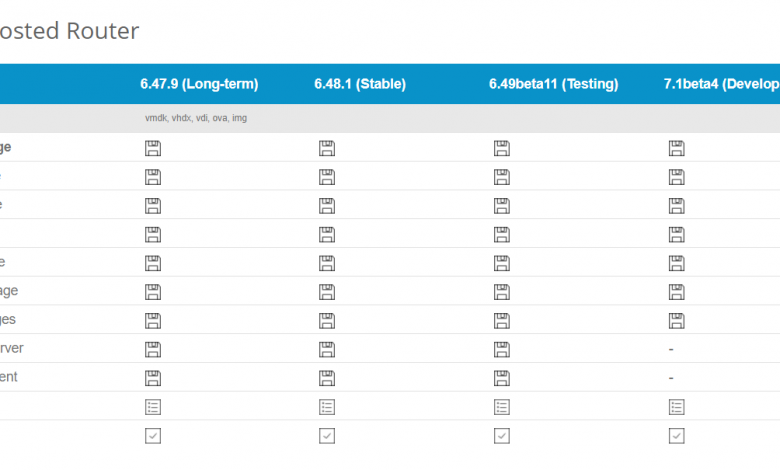Screen dimensions: 780x470
Task: Download the bold first-row image for 6.47.9 Long-term
Action: coord(153,148)
